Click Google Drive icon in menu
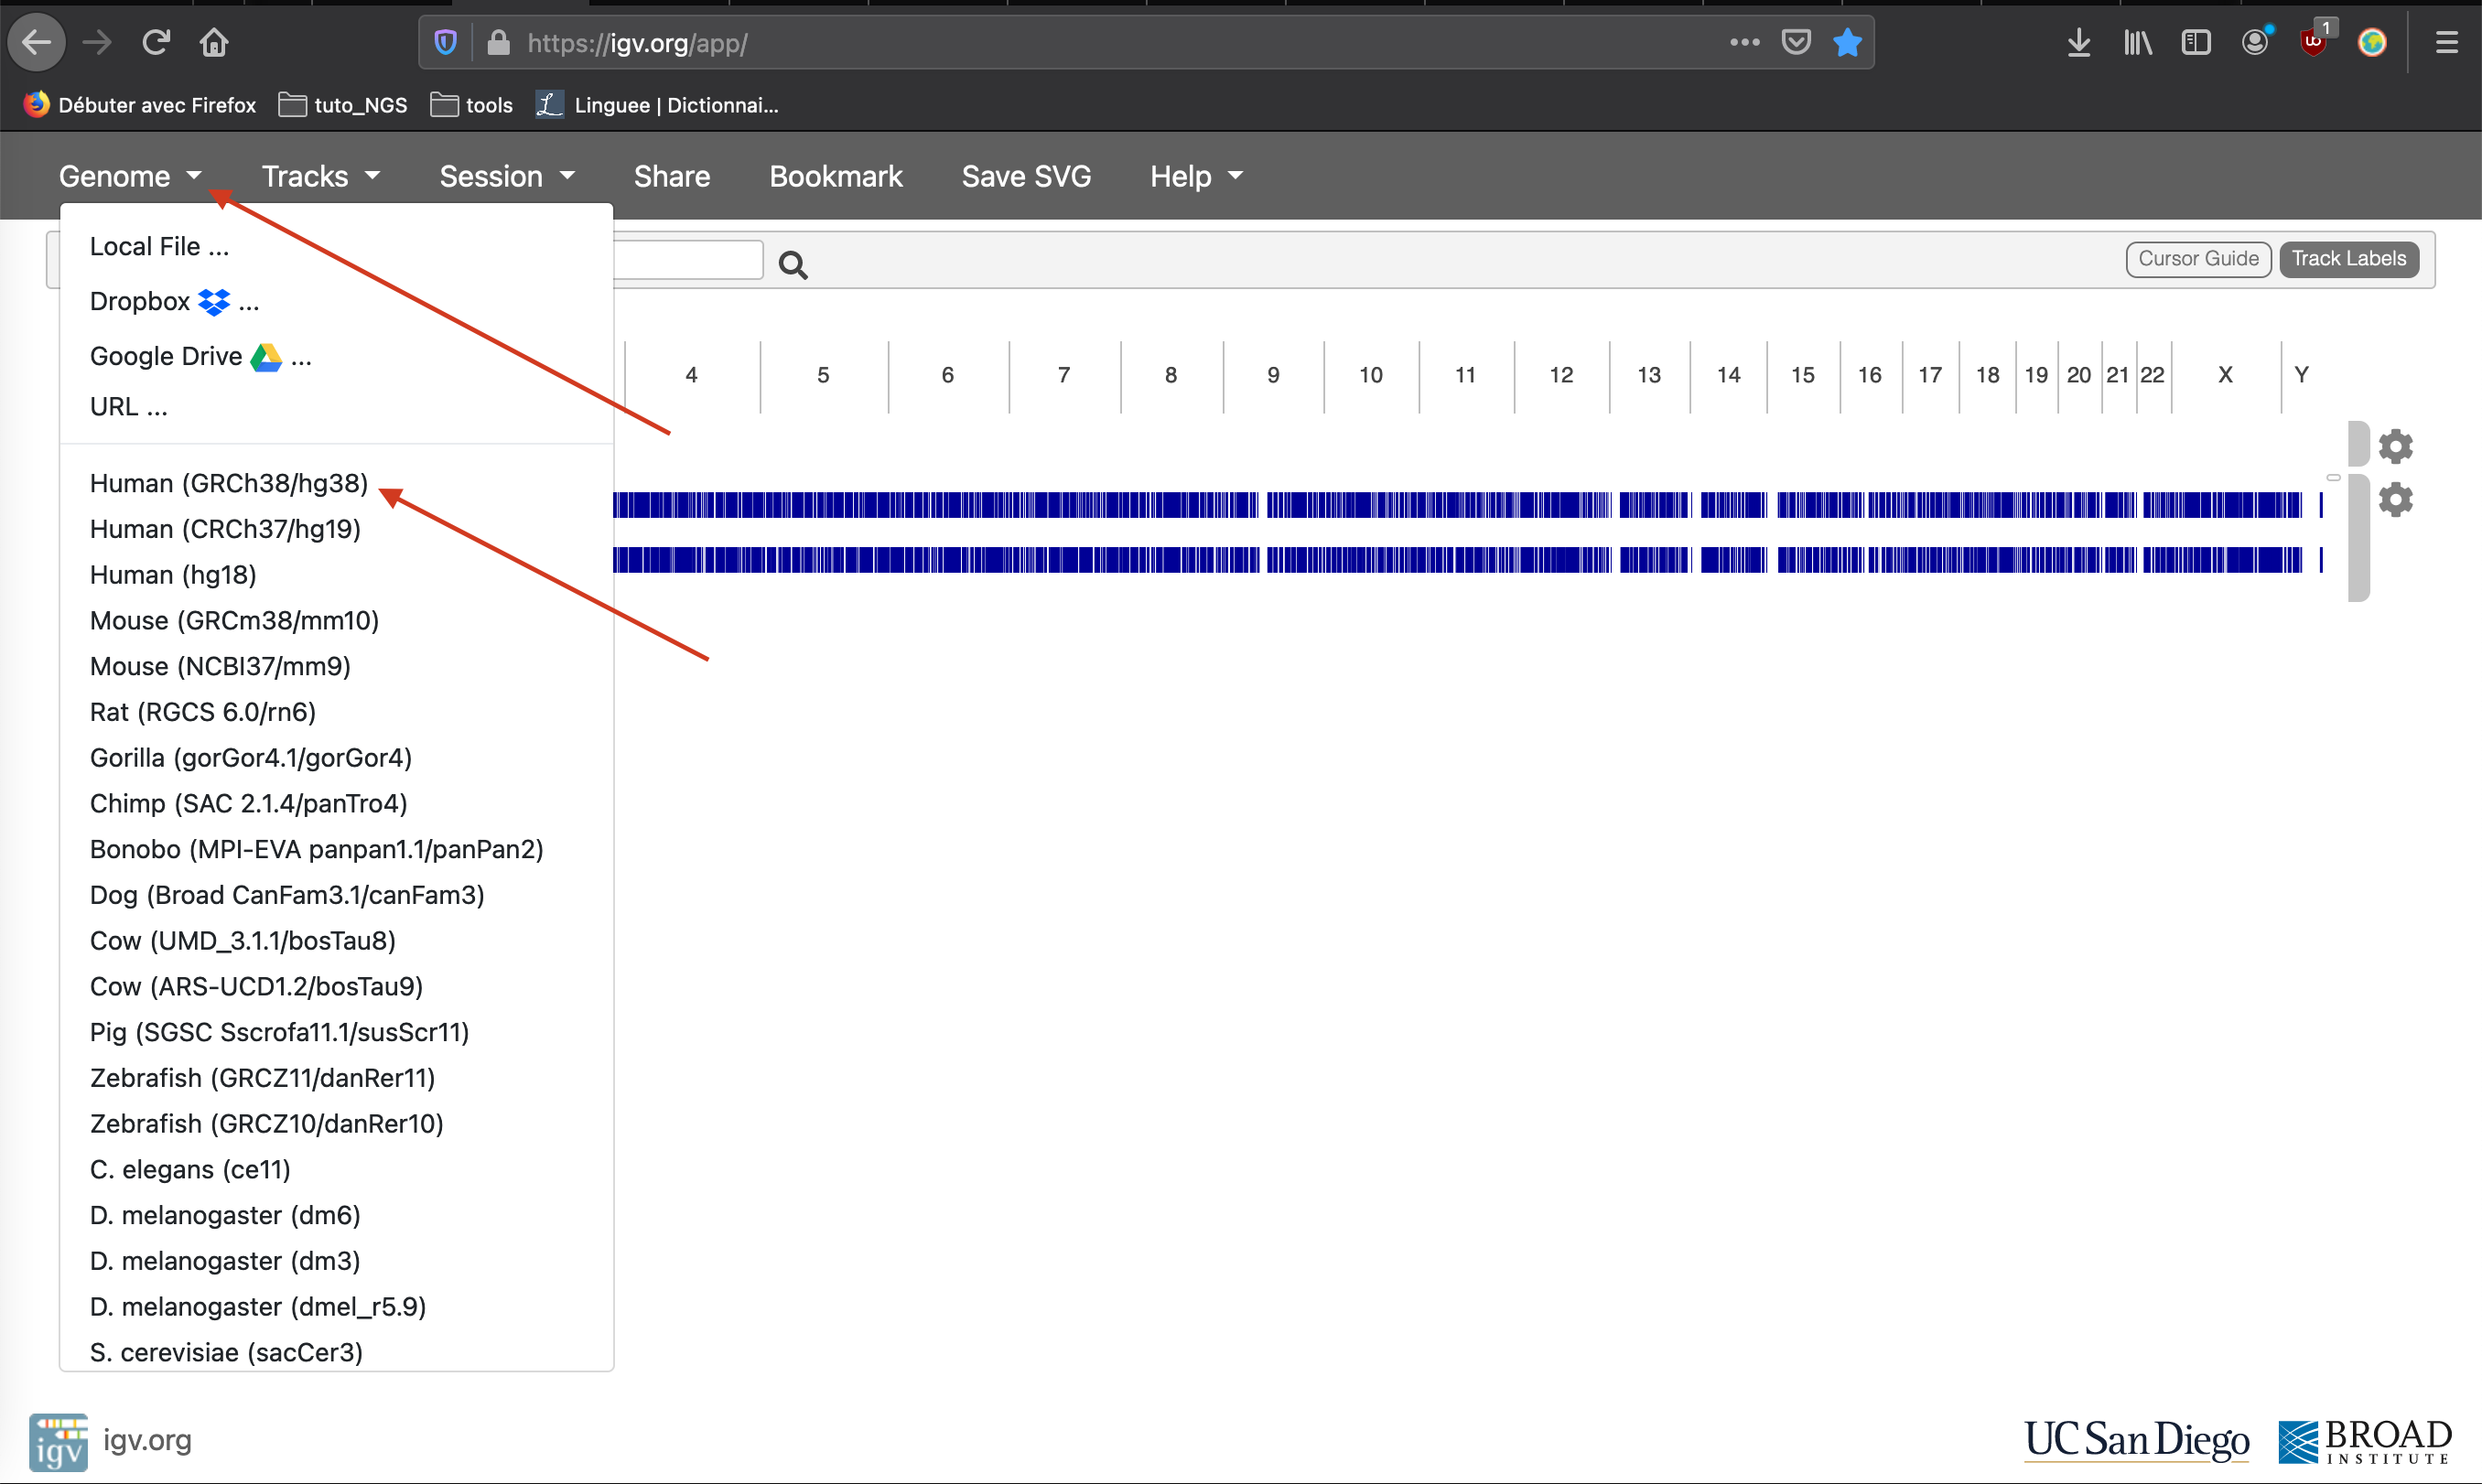Image resolution: width=2482 pixels, height=1484 pixels. pyautogui.click(x=266, y=357)
